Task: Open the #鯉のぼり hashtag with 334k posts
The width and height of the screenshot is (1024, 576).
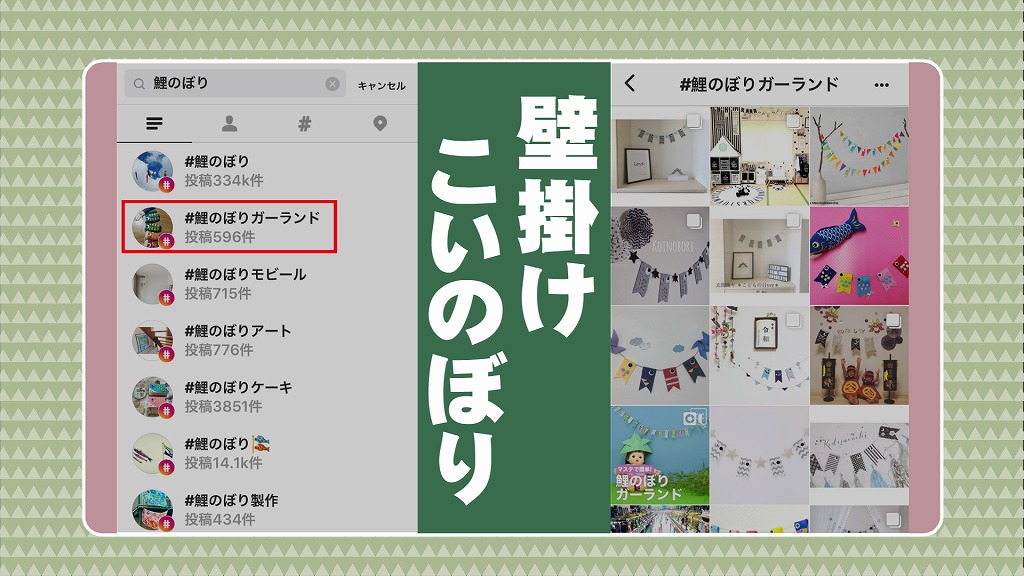Action: [267, 170]
